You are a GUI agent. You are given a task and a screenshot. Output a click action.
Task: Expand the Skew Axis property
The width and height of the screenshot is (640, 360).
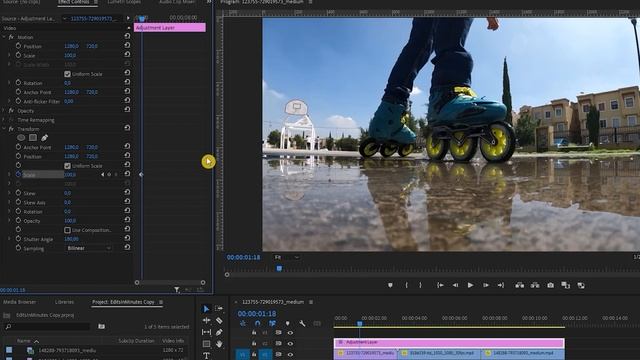tap(9, 202)
